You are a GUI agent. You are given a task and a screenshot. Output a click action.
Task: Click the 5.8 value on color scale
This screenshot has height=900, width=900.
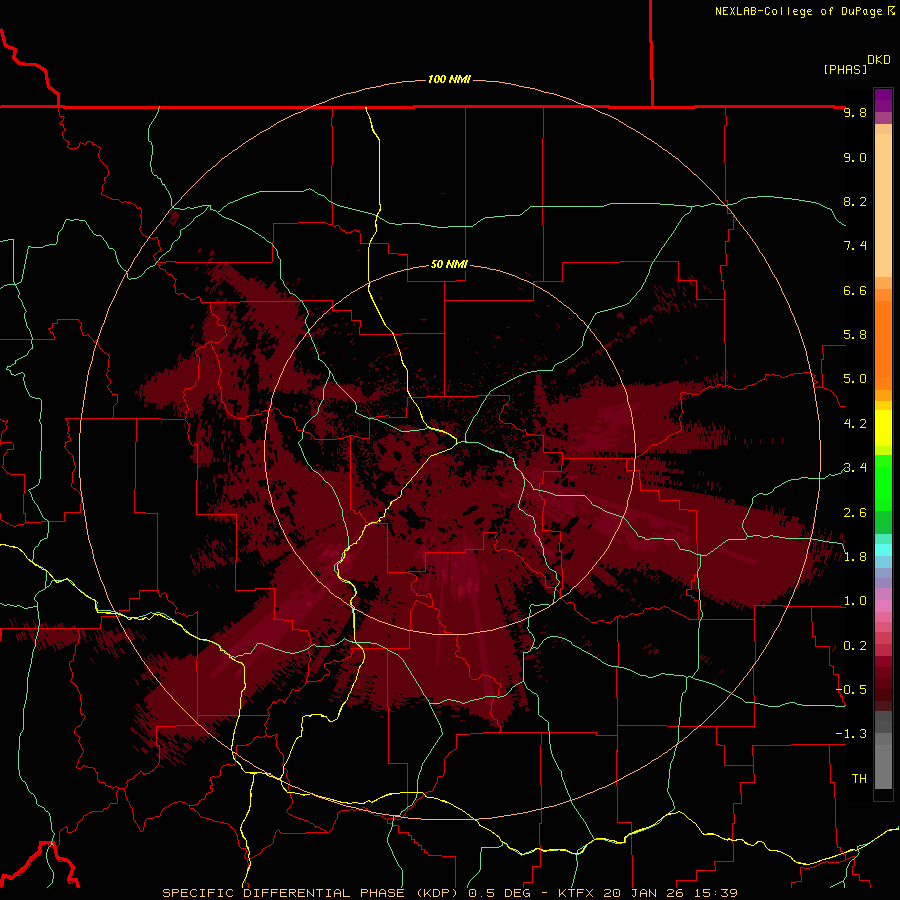coord(855,335)
